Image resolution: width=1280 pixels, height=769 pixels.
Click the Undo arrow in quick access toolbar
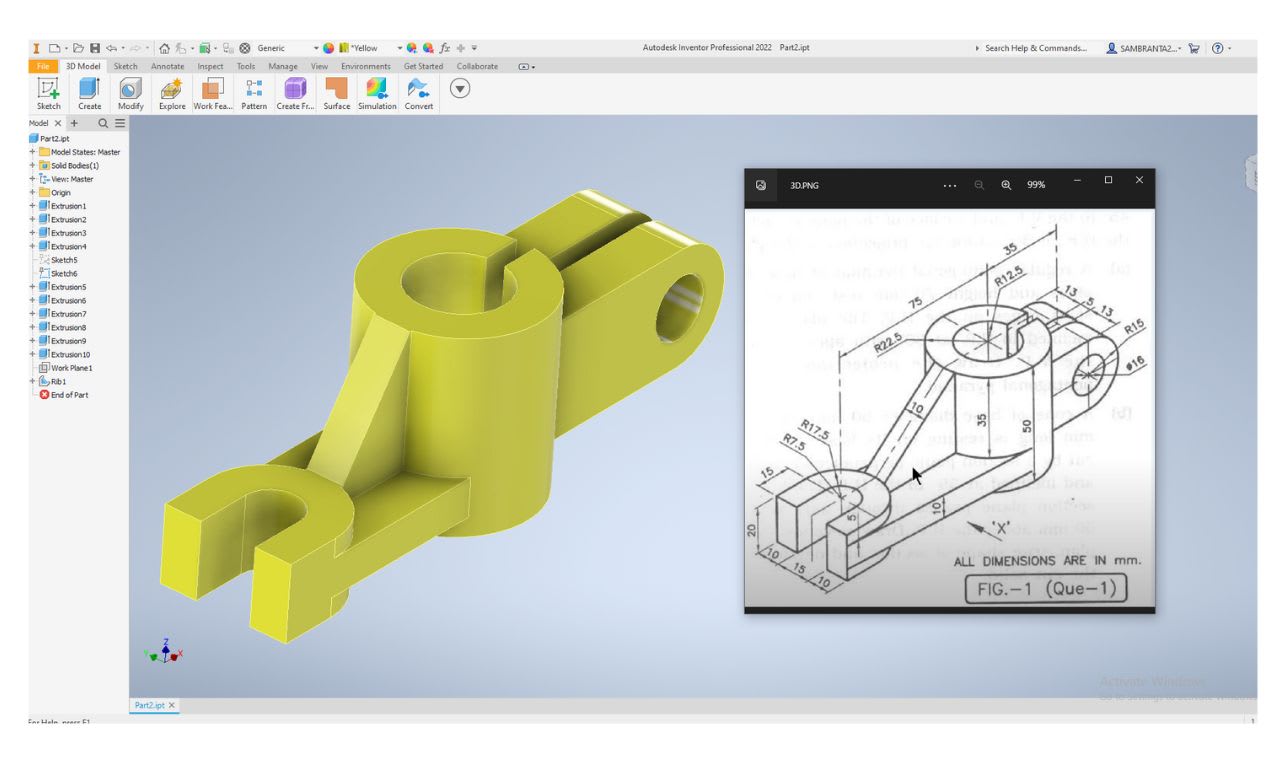tap(110, 48)
